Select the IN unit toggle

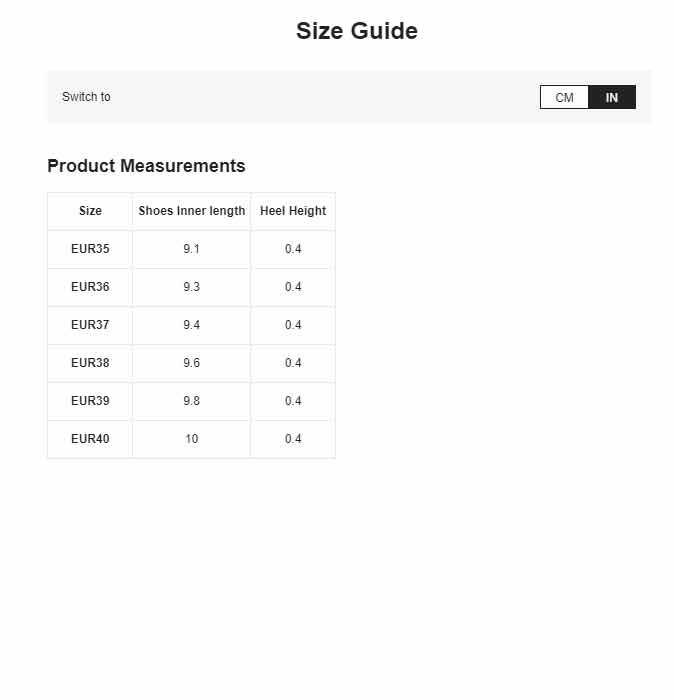(612, 97)
